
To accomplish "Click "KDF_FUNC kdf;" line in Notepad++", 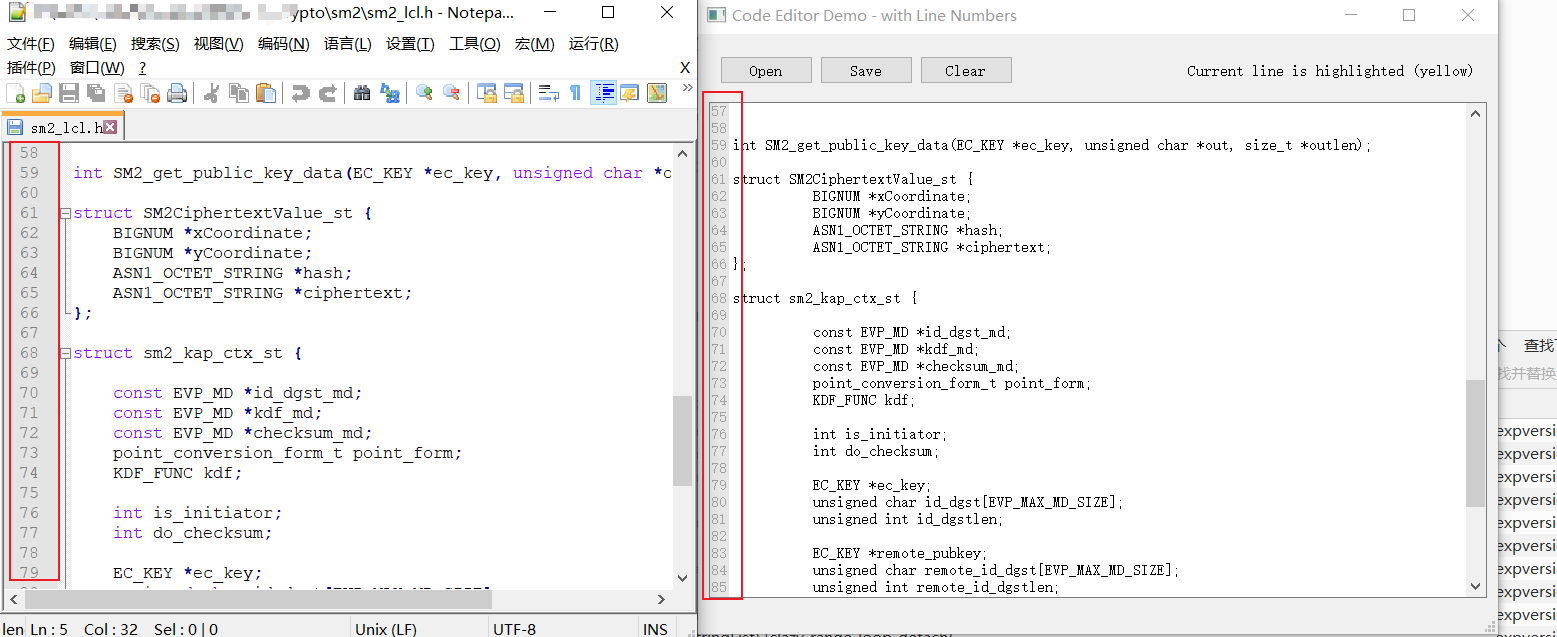I will pos(178,473).
